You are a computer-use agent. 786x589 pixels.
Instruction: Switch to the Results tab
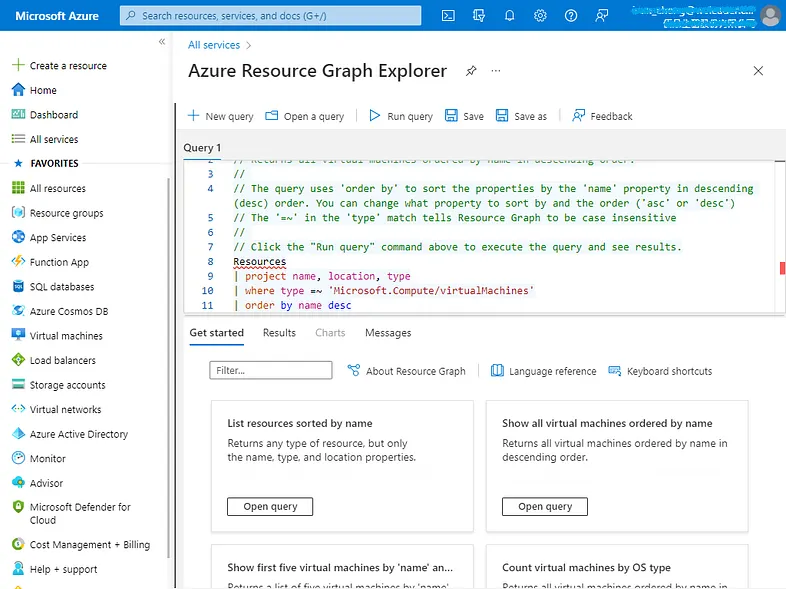pos(279,333)
